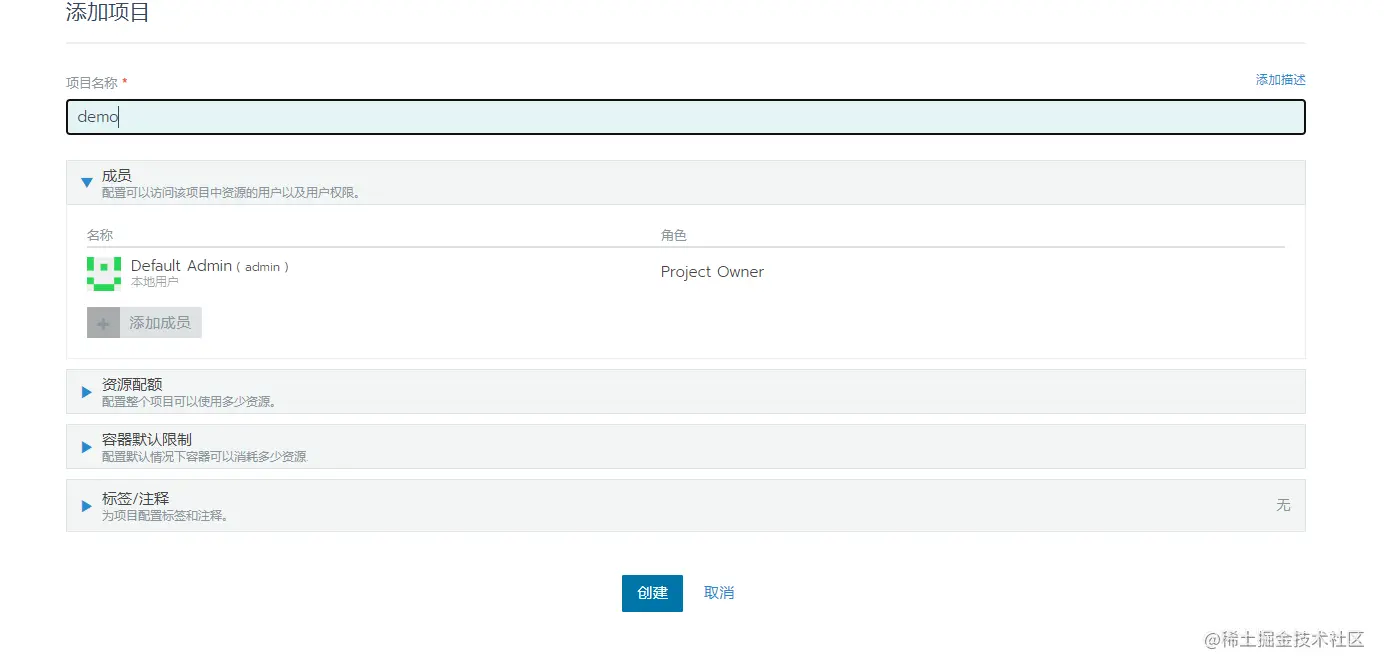Image resolution: width=1384 pixels, height=669 pixels.
Task: Click the 添加成员 button label
Action: [160, 323]
